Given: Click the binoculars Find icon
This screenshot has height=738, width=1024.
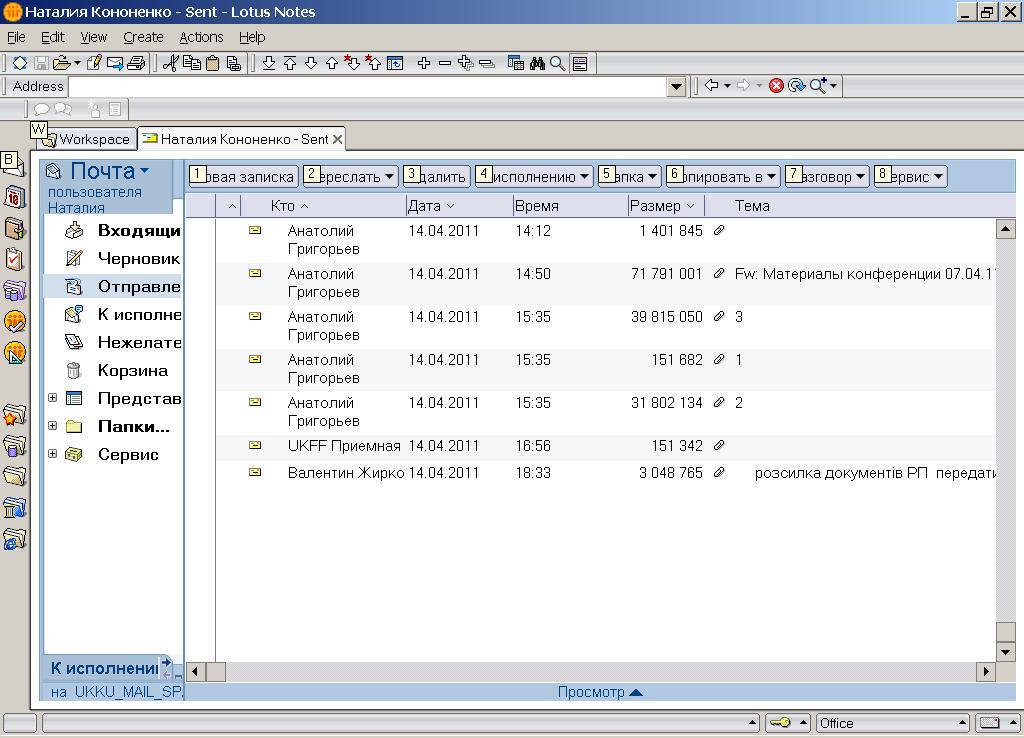Looking at the screenshot, I should [x=537, y=63].
